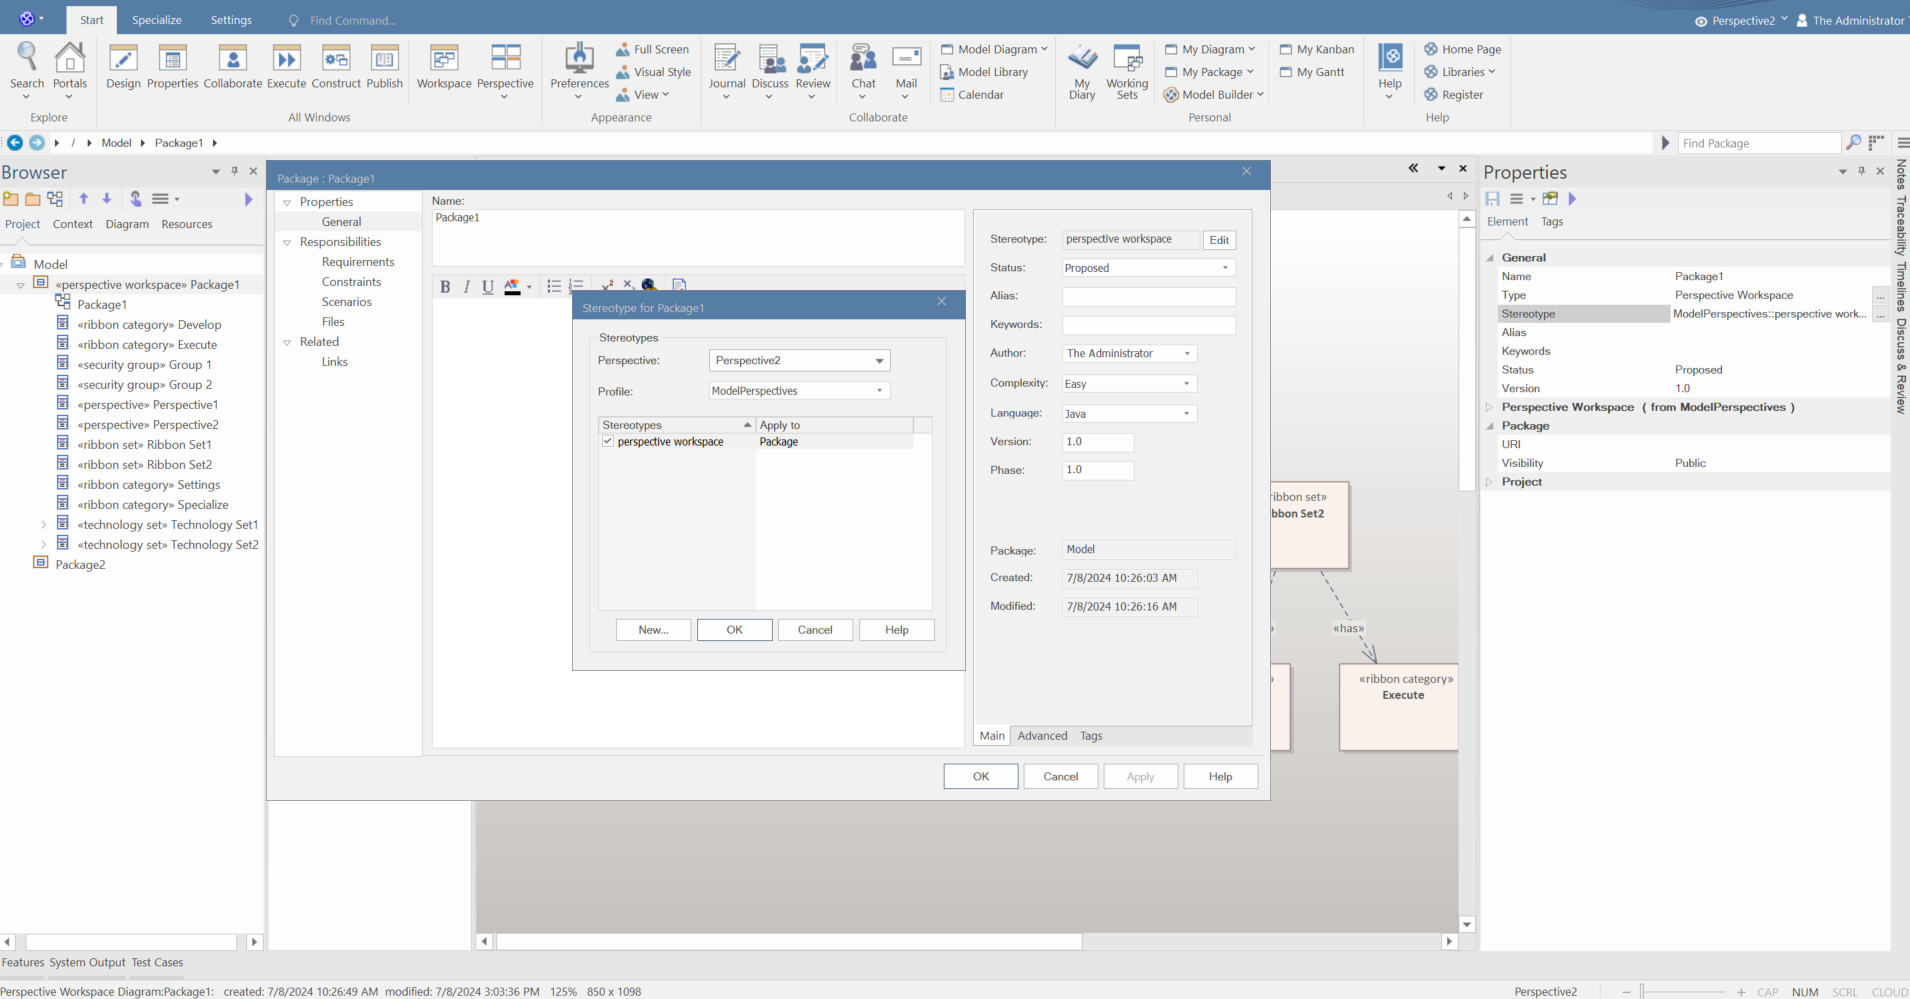Viewport: 1910px width, 999px height.
Task: Click OK in Stereotype for Package1 dialog
Action: click(x=735, y=630)
